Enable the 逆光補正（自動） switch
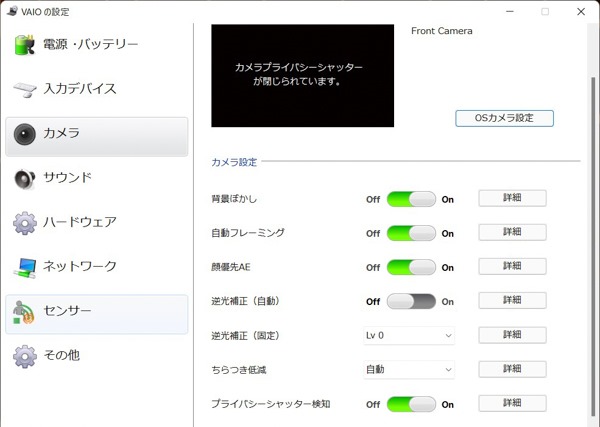 click(x=411, y=301)
